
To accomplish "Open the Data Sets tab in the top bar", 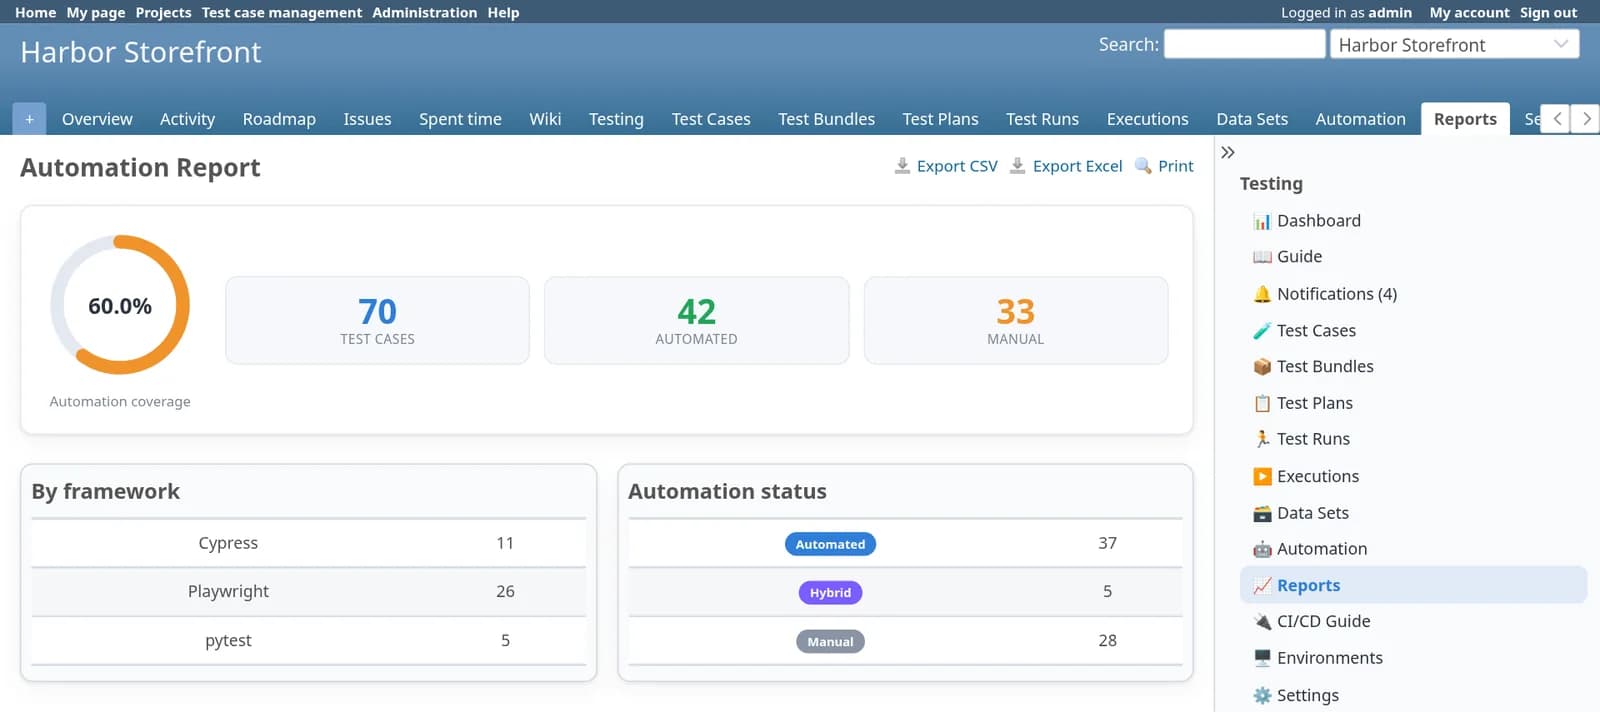I will point(1252,119).
